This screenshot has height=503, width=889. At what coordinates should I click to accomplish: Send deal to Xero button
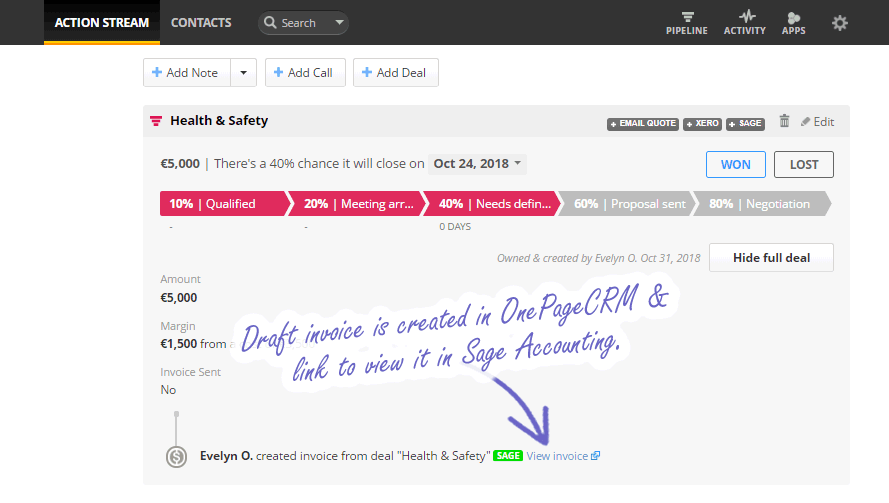(702, 124)
